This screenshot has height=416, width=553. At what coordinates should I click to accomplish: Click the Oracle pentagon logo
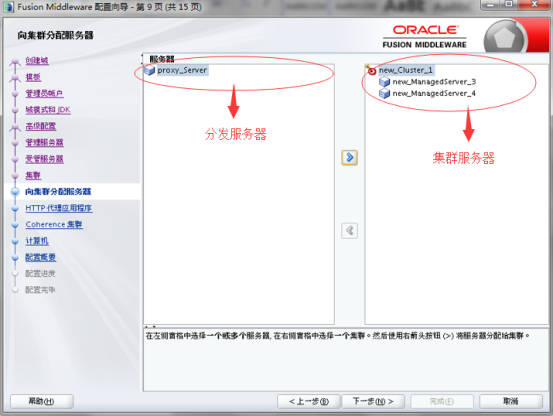(505, 37)
